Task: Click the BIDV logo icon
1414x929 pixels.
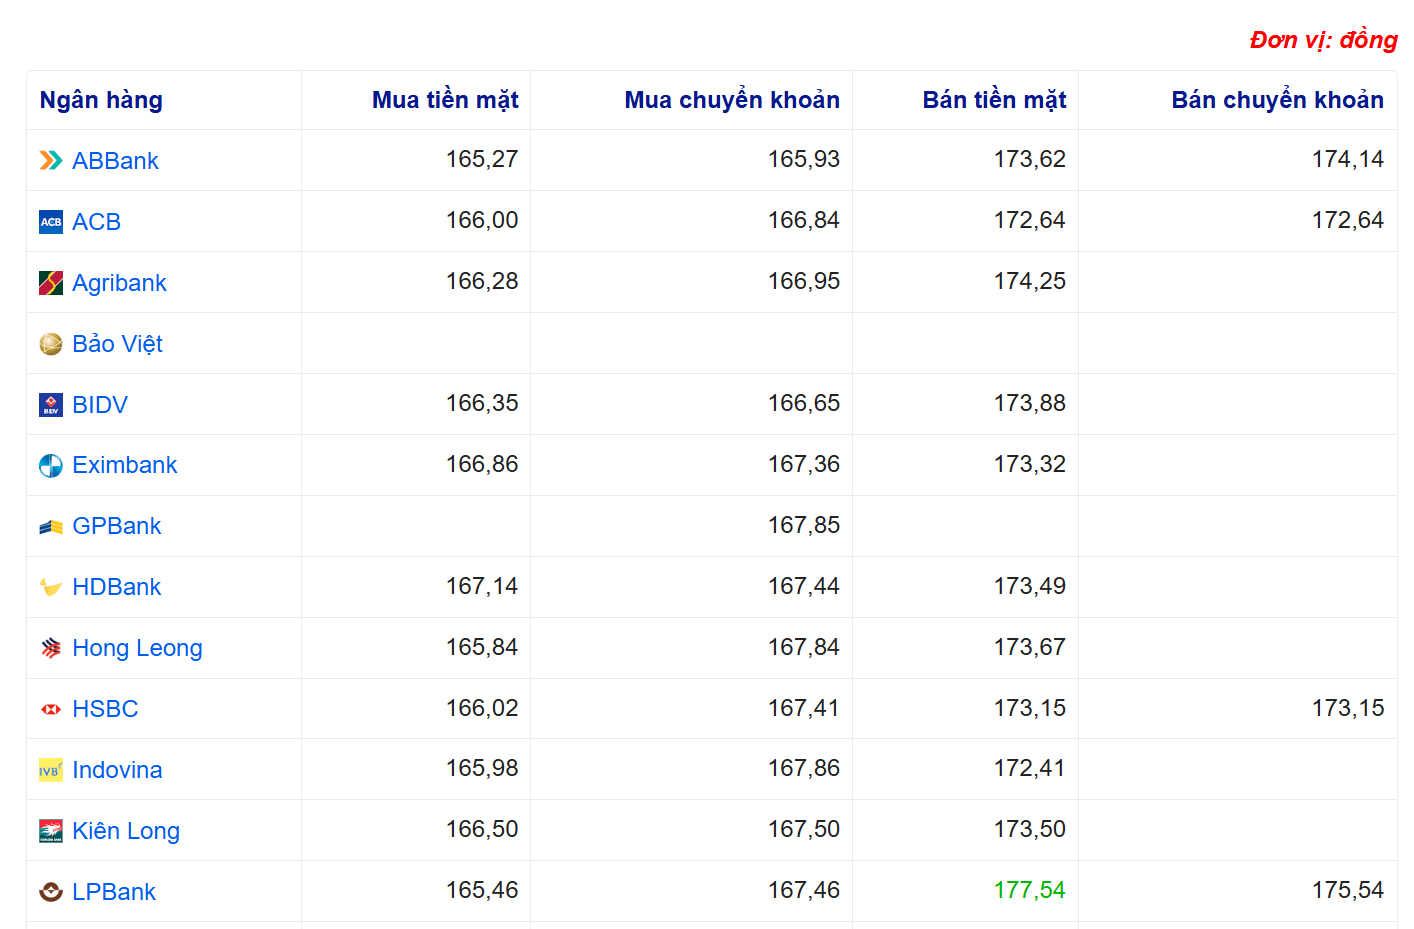Action: [51, 405]
